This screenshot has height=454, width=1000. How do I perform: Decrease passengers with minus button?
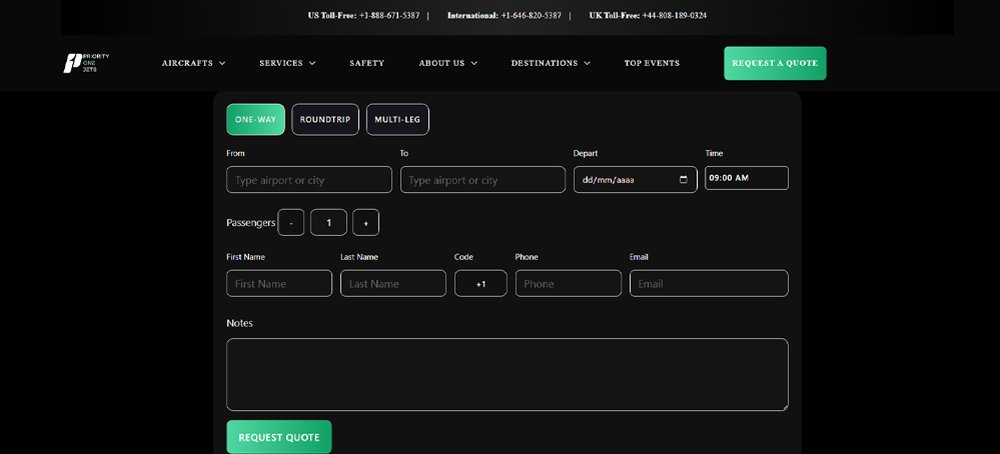tap(291, 223)
